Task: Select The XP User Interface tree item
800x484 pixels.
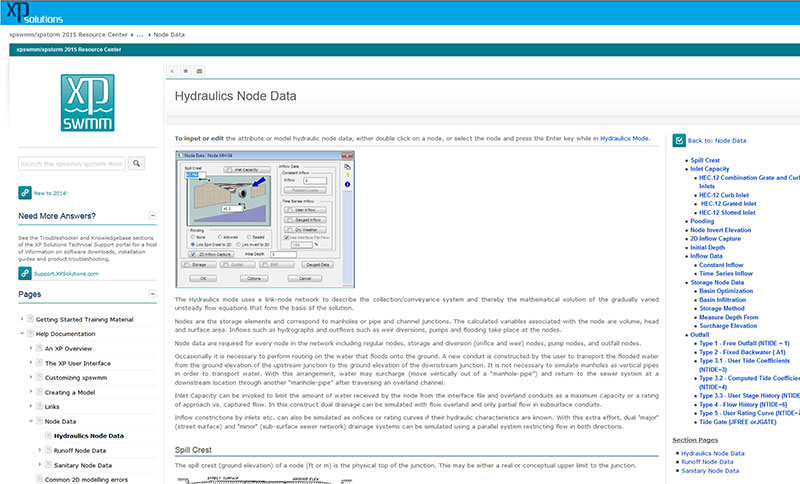Action: (78, 363)
